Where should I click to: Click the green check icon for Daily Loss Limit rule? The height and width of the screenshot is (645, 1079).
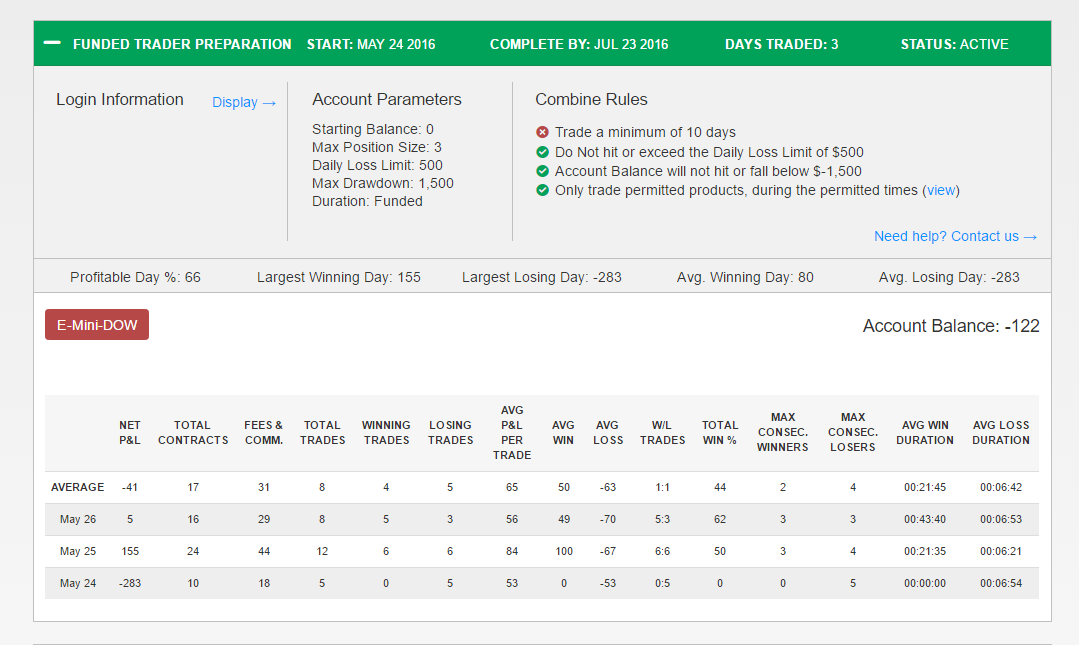click(x=542, y=152)
